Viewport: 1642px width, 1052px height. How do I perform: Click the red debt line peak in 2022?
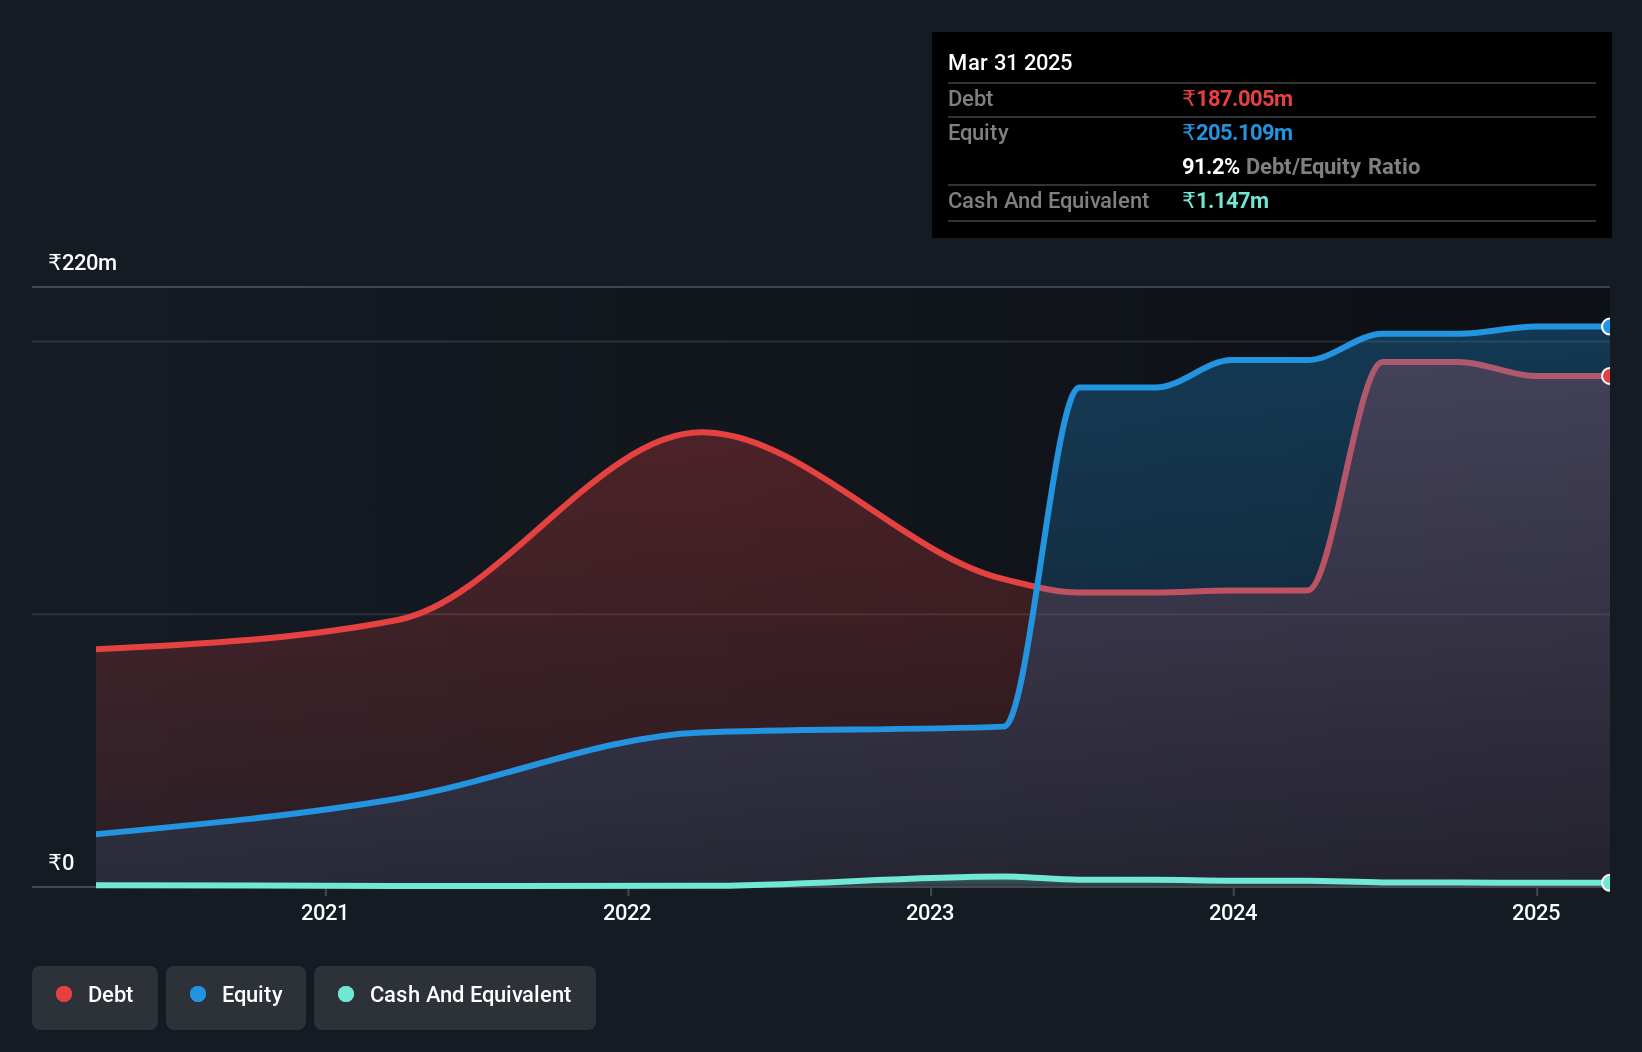click(x=703, y=432)
